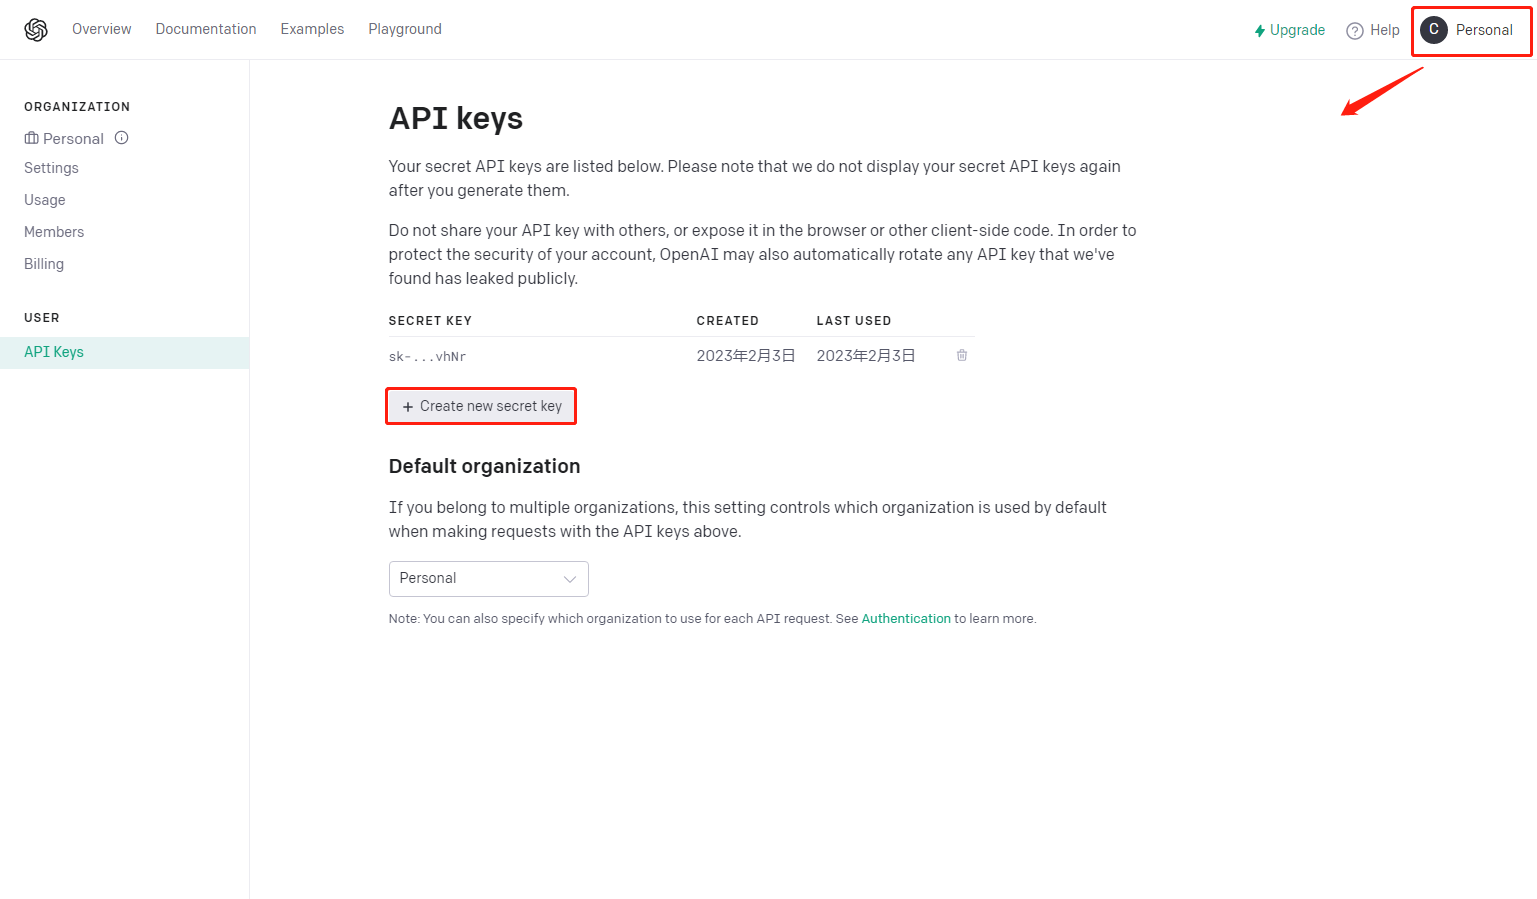The width and height of the screenshot is (1537, 899).
Task: Follow the Authentication link
Action: (x=906, y=619)
